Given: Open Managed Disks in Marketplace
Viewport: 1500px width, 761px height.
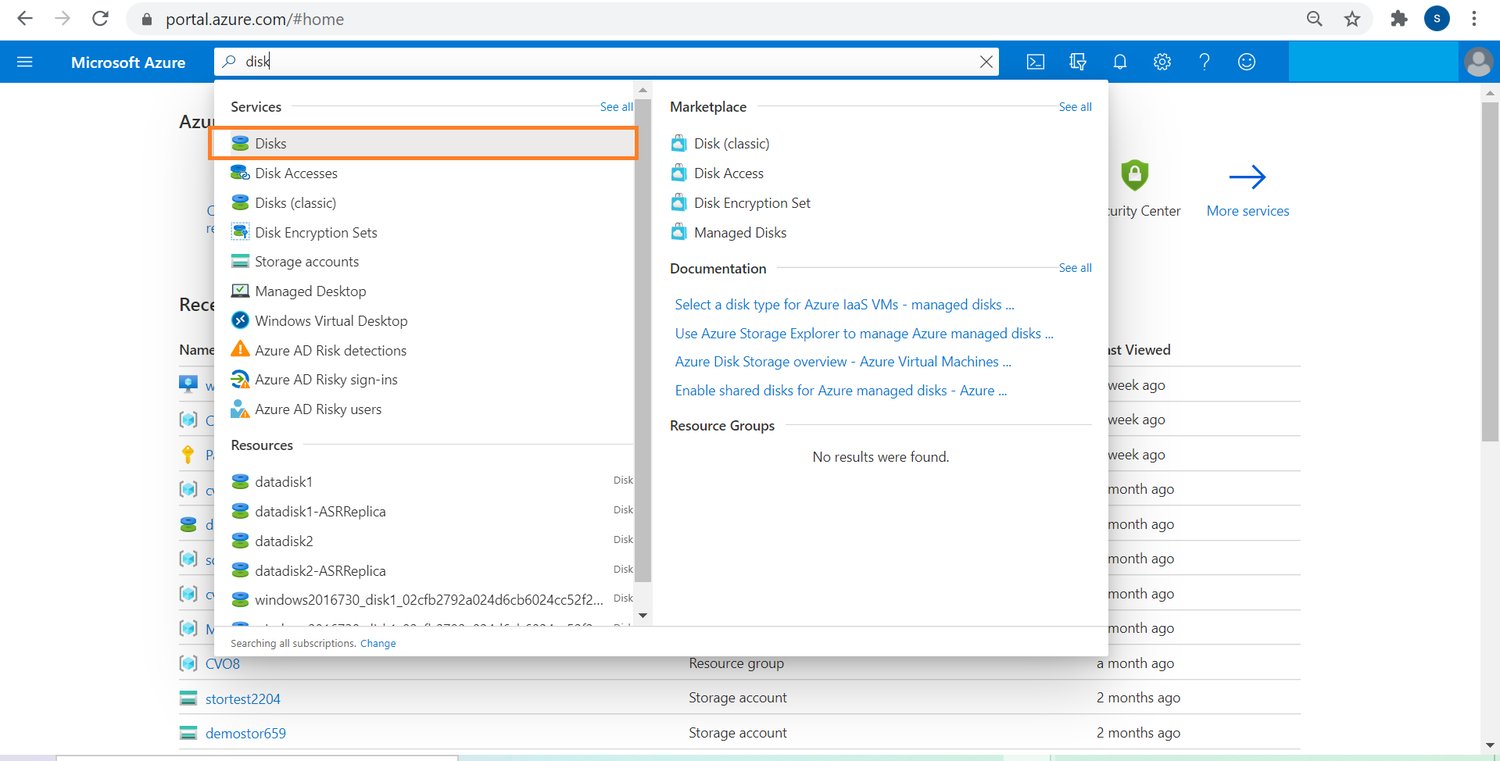Looking at the screenshot, I should coord(739,233).
